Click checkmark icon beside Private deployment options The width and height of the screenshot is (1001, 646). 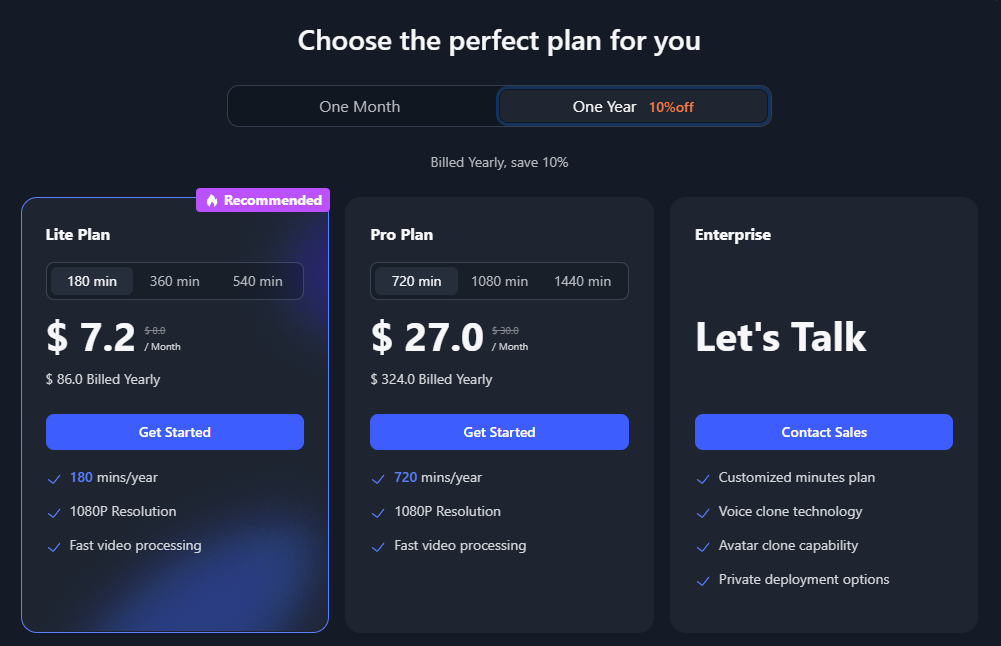click(x=703, y=580)
